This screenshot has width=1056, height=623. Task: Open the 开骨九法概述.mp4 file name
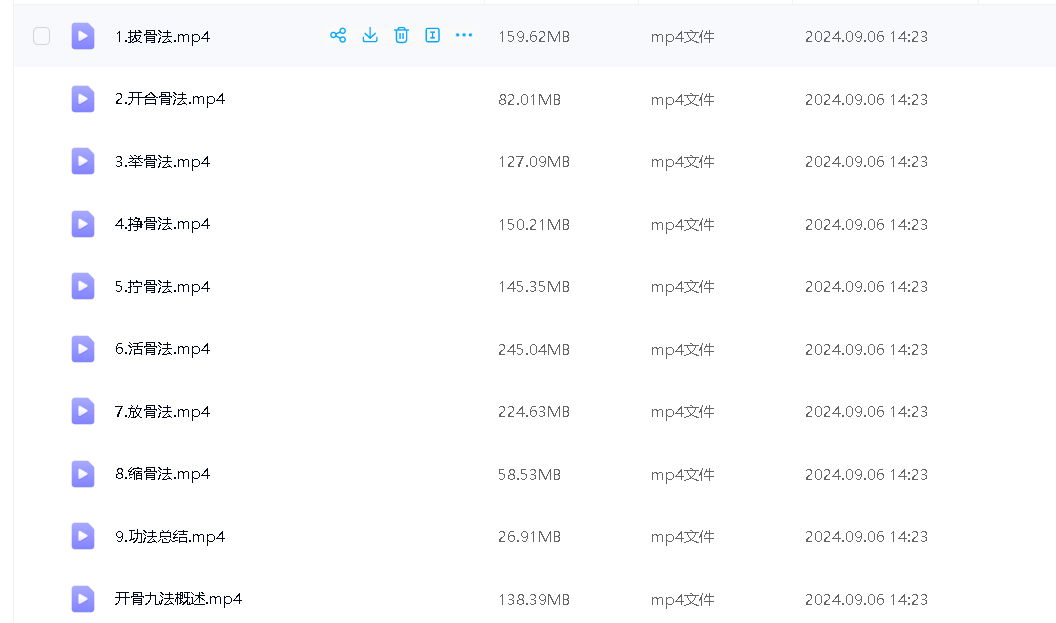178,599
